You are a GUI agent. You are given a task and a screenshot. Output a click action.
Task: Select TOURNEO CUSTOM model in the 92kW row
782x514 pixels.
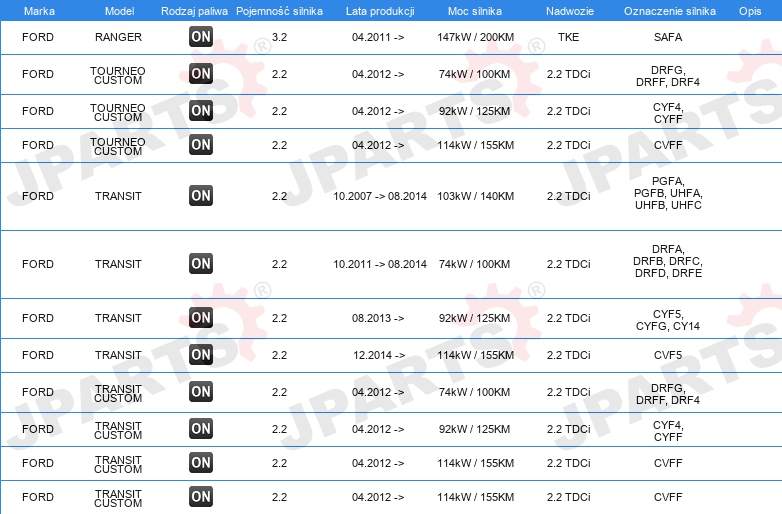tap(118, 112)
